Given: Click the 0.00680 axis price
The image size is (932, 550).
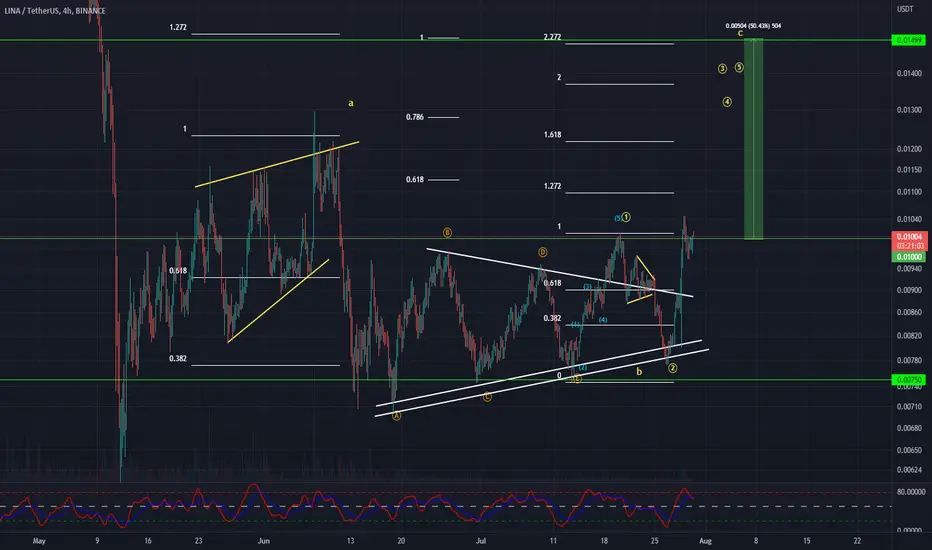Looking at the screenshot, I should [909, 428].
